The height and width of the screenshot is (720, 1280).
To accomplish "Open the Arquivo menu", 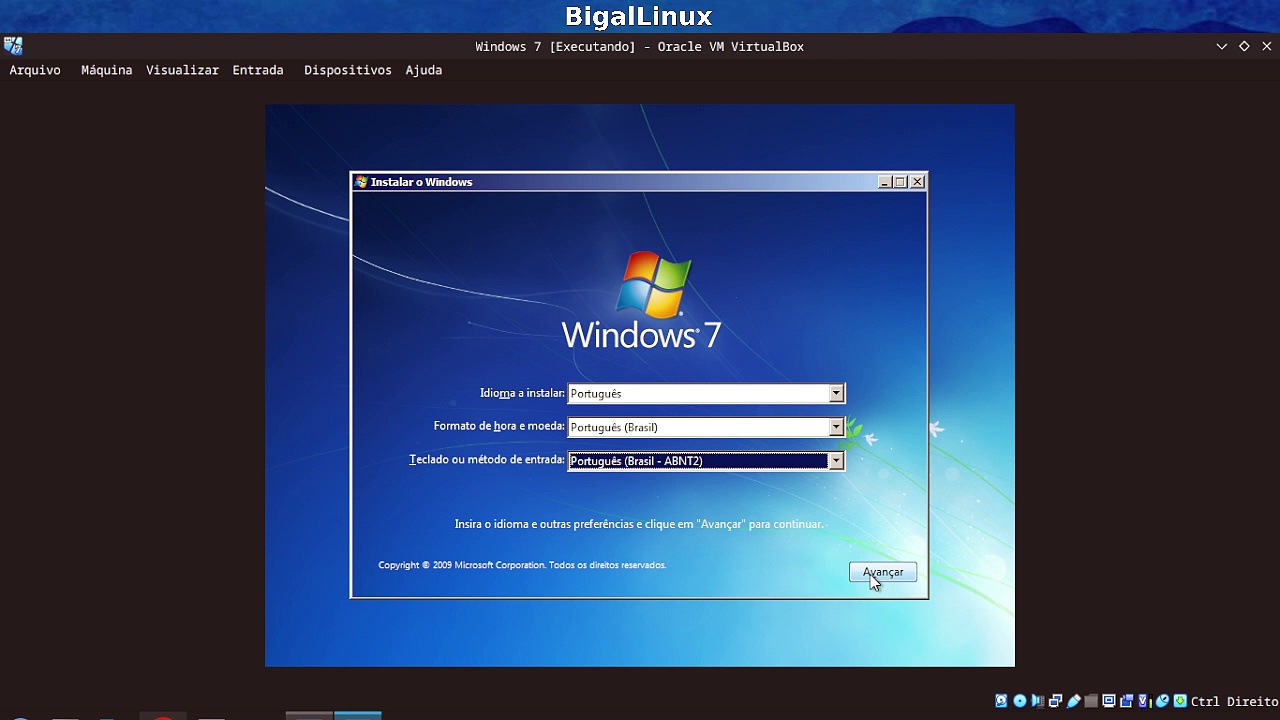I will point(35,70).
